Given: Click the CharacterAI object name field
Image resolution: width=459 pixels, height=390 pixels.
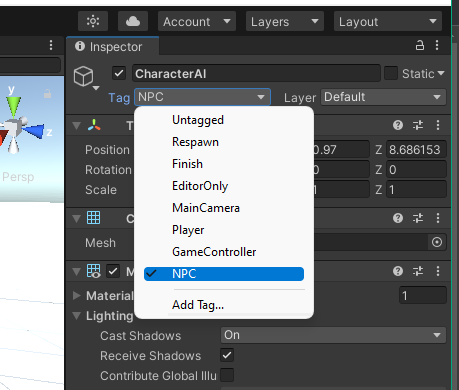Looking at the screenshot, I should click(256, 73).
